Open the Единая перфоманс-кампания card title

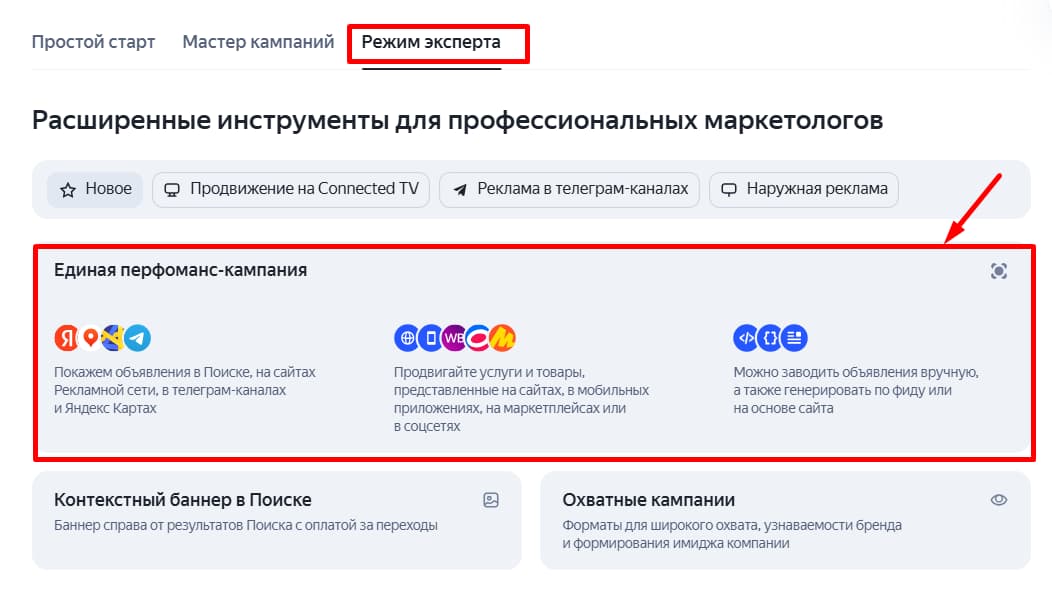click(x=181, y=270)
